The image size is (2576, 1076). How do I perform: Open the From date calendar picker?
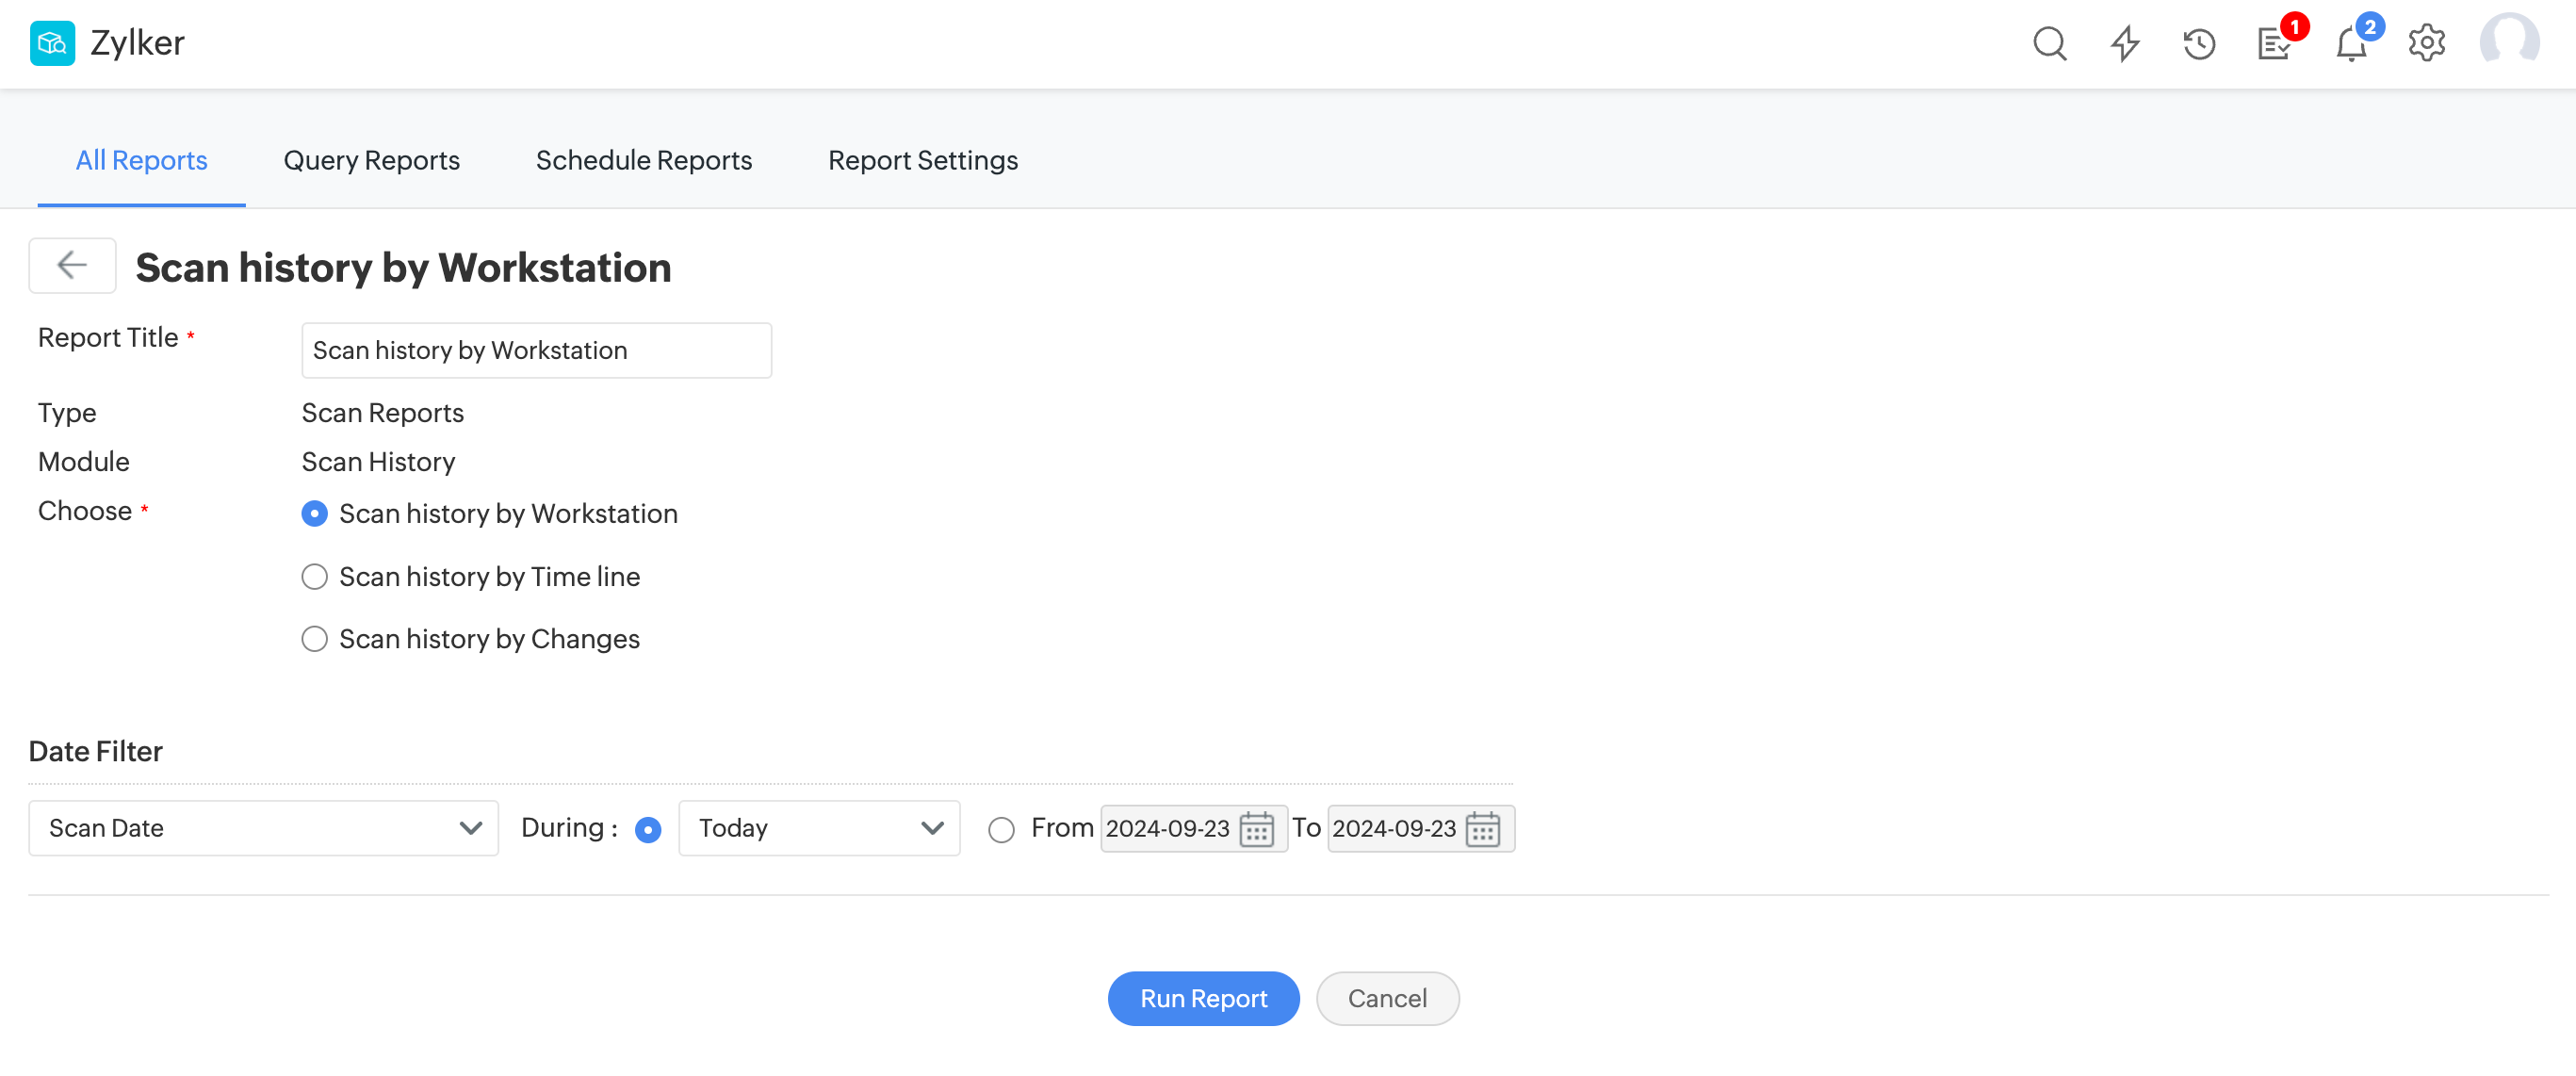(1256, 829)
